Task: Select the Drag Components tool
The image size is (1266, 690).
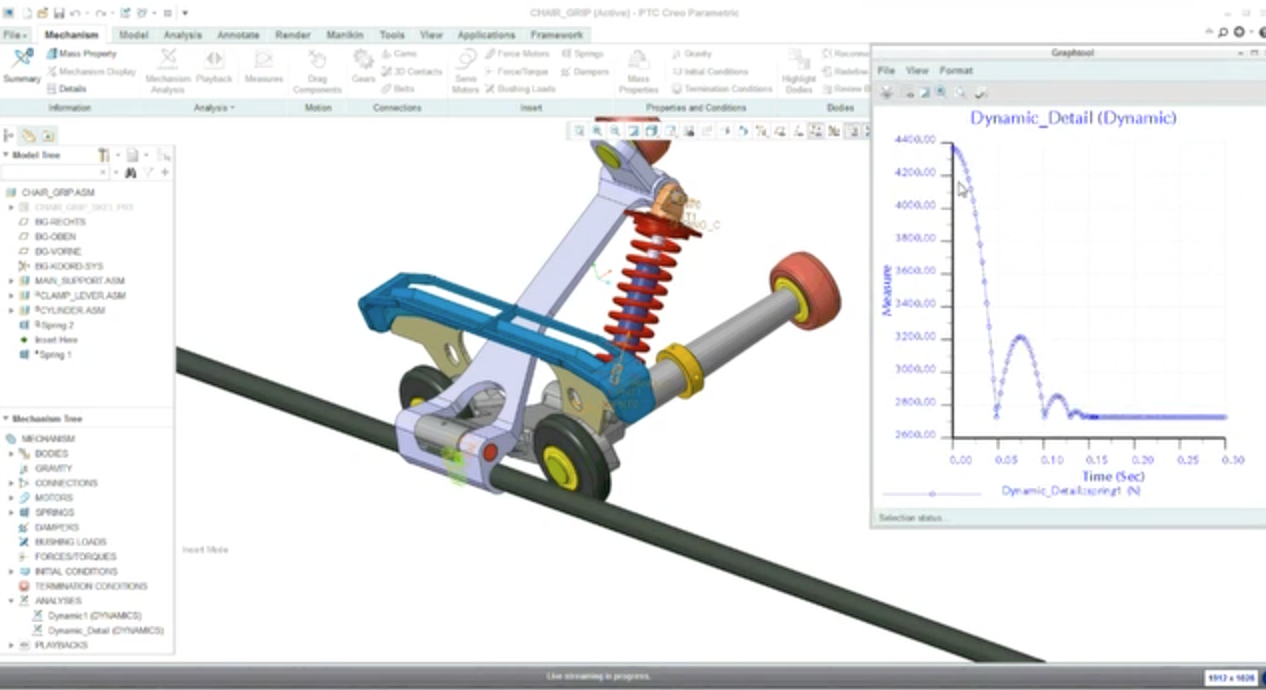Action: (317, 68)
